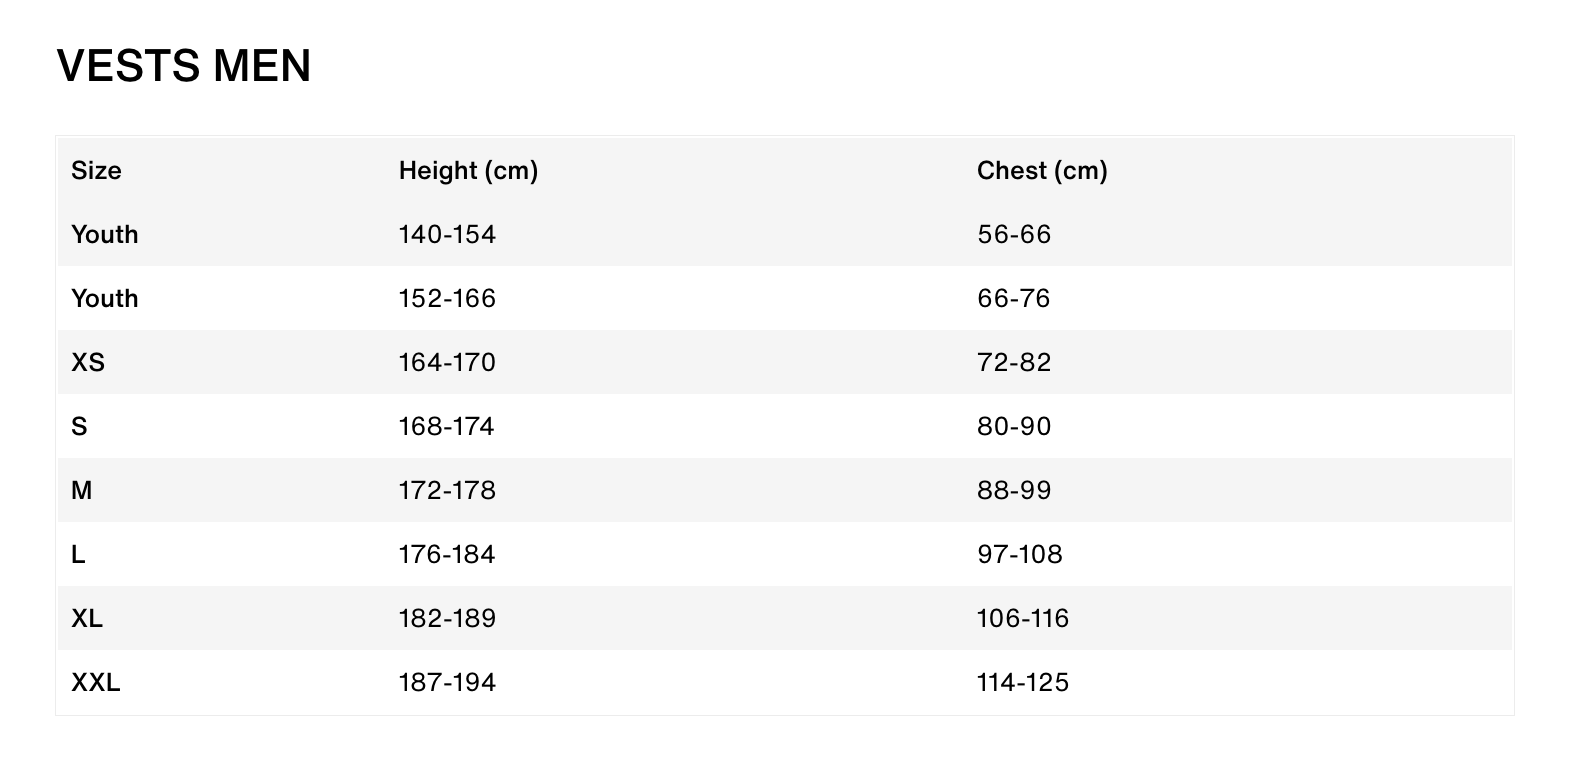Screen dimensions: 1596x772
Task: Click the 97-108 chest measurement
Action: [1019, 554]
